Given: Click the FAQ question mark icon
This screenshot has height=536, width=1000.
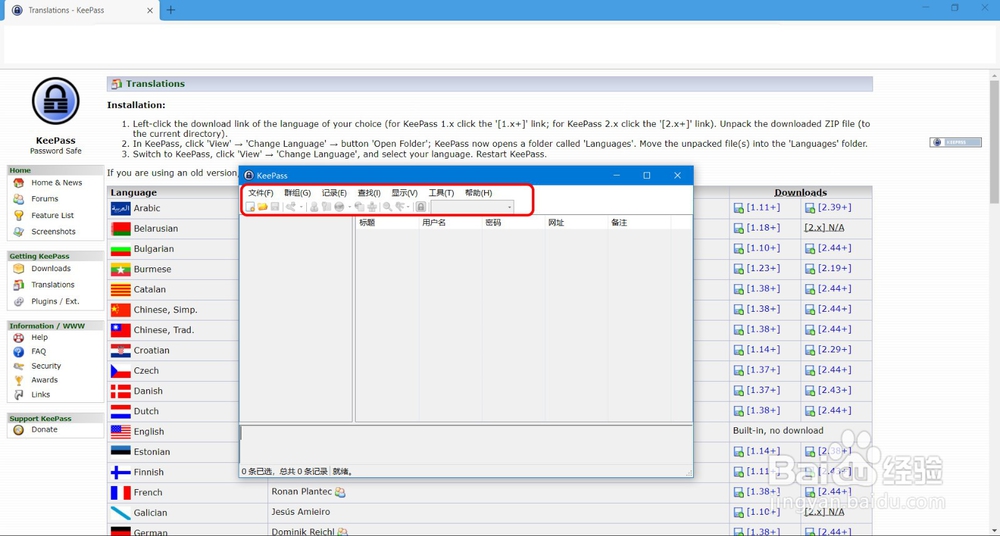Looking at the screenshot, I should (18, 352).
